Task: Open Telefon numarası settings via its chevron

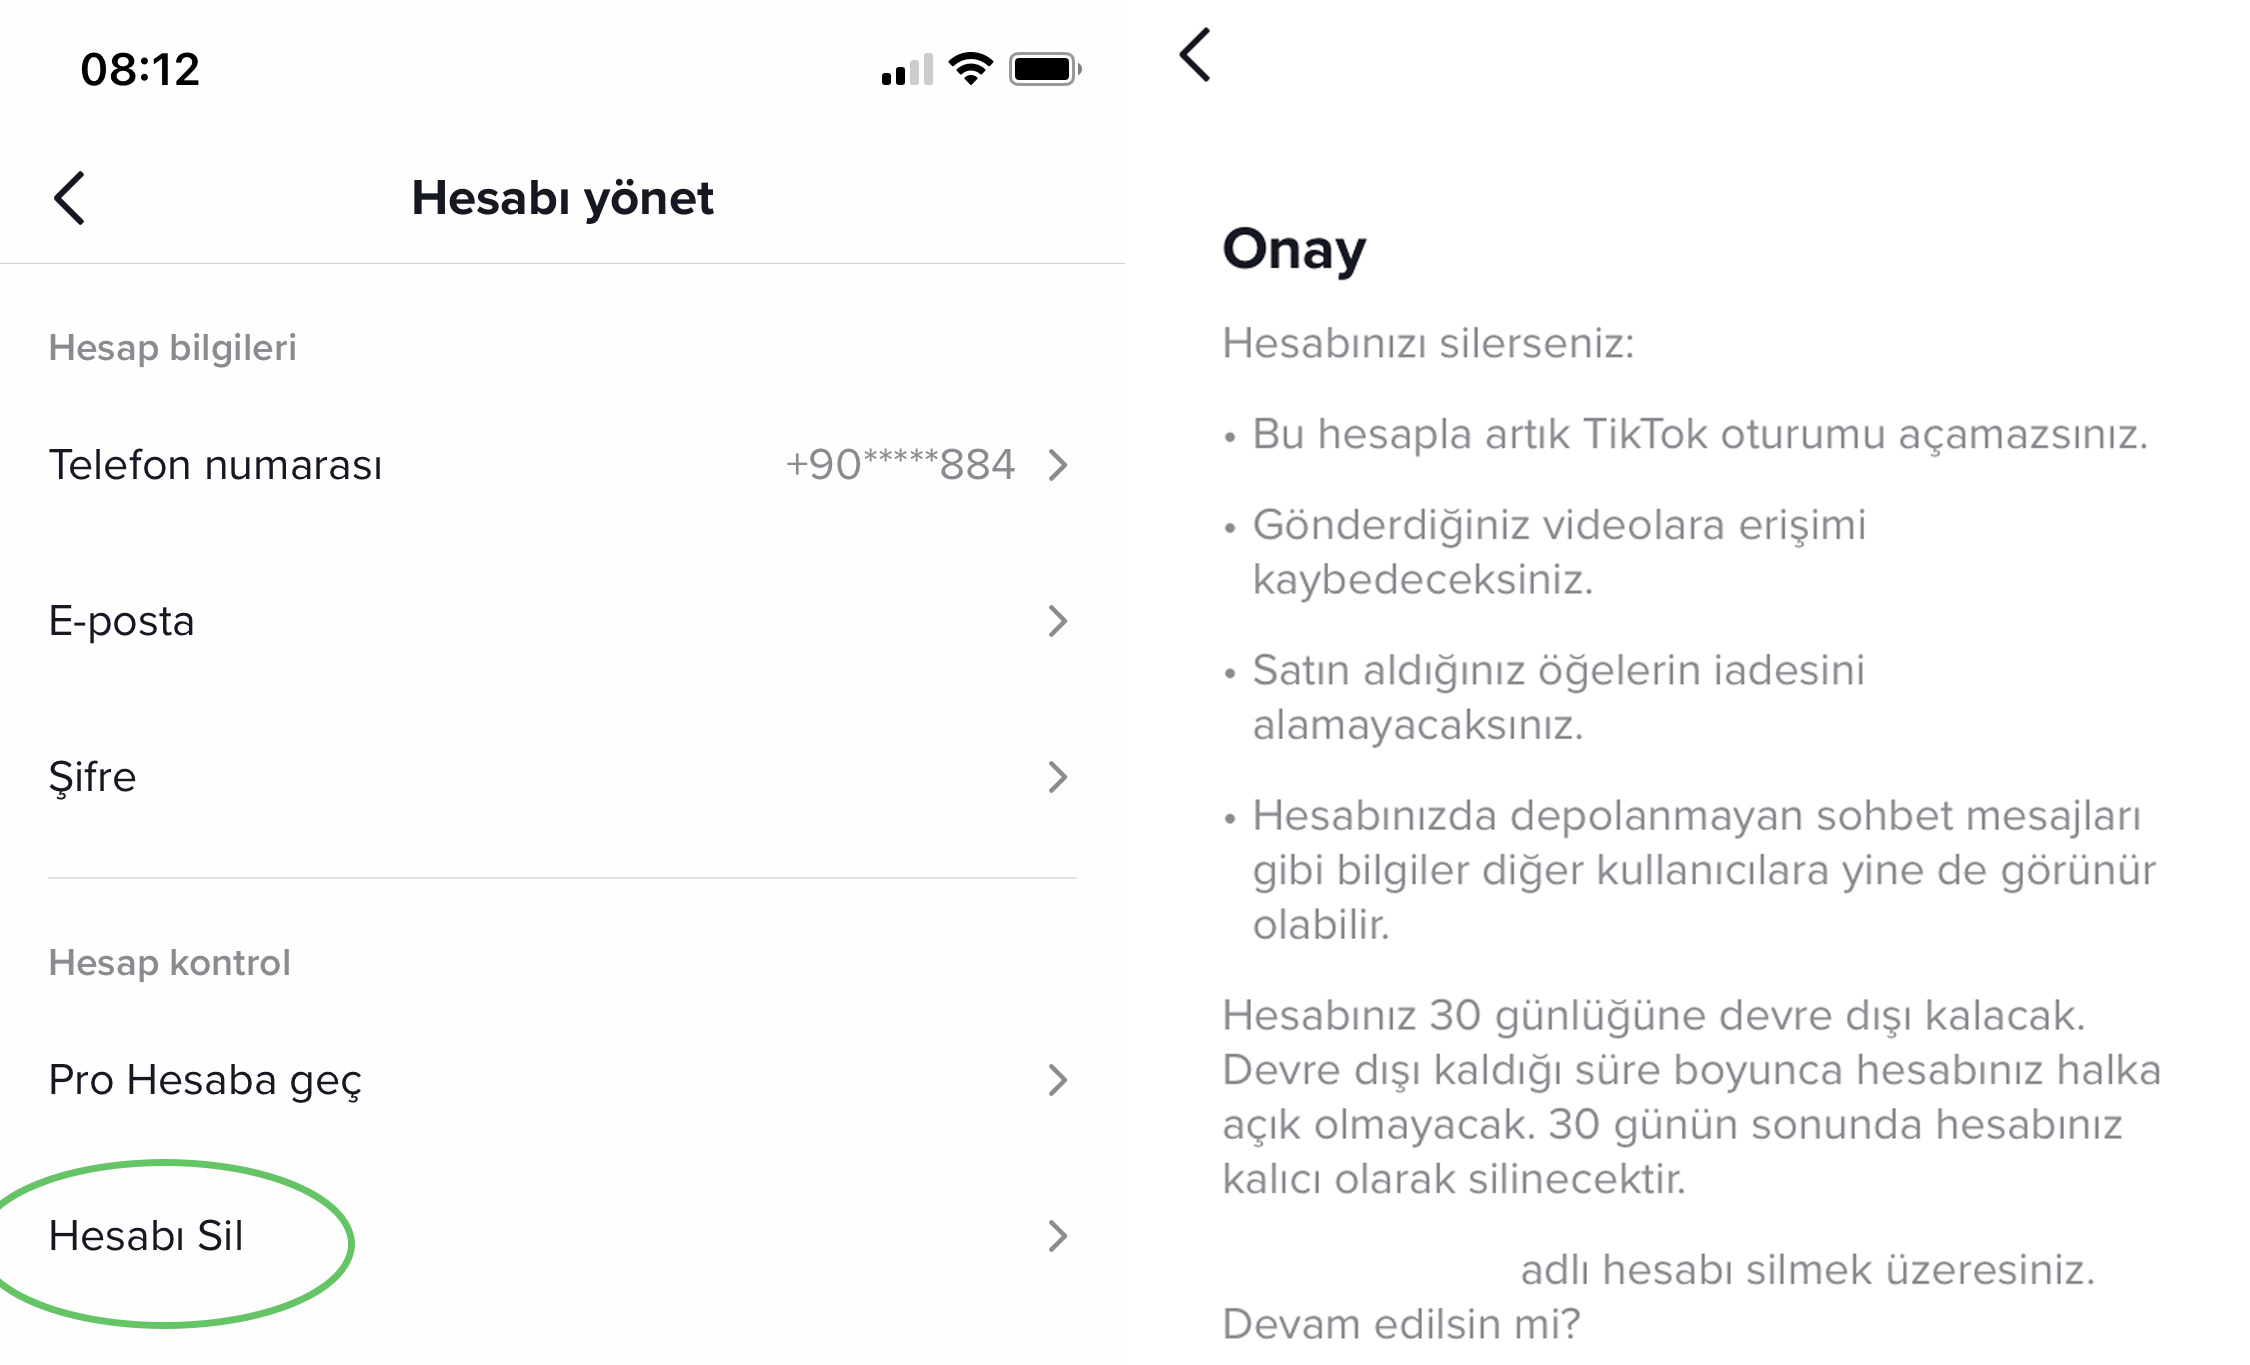Action: tap(1057, 464)
